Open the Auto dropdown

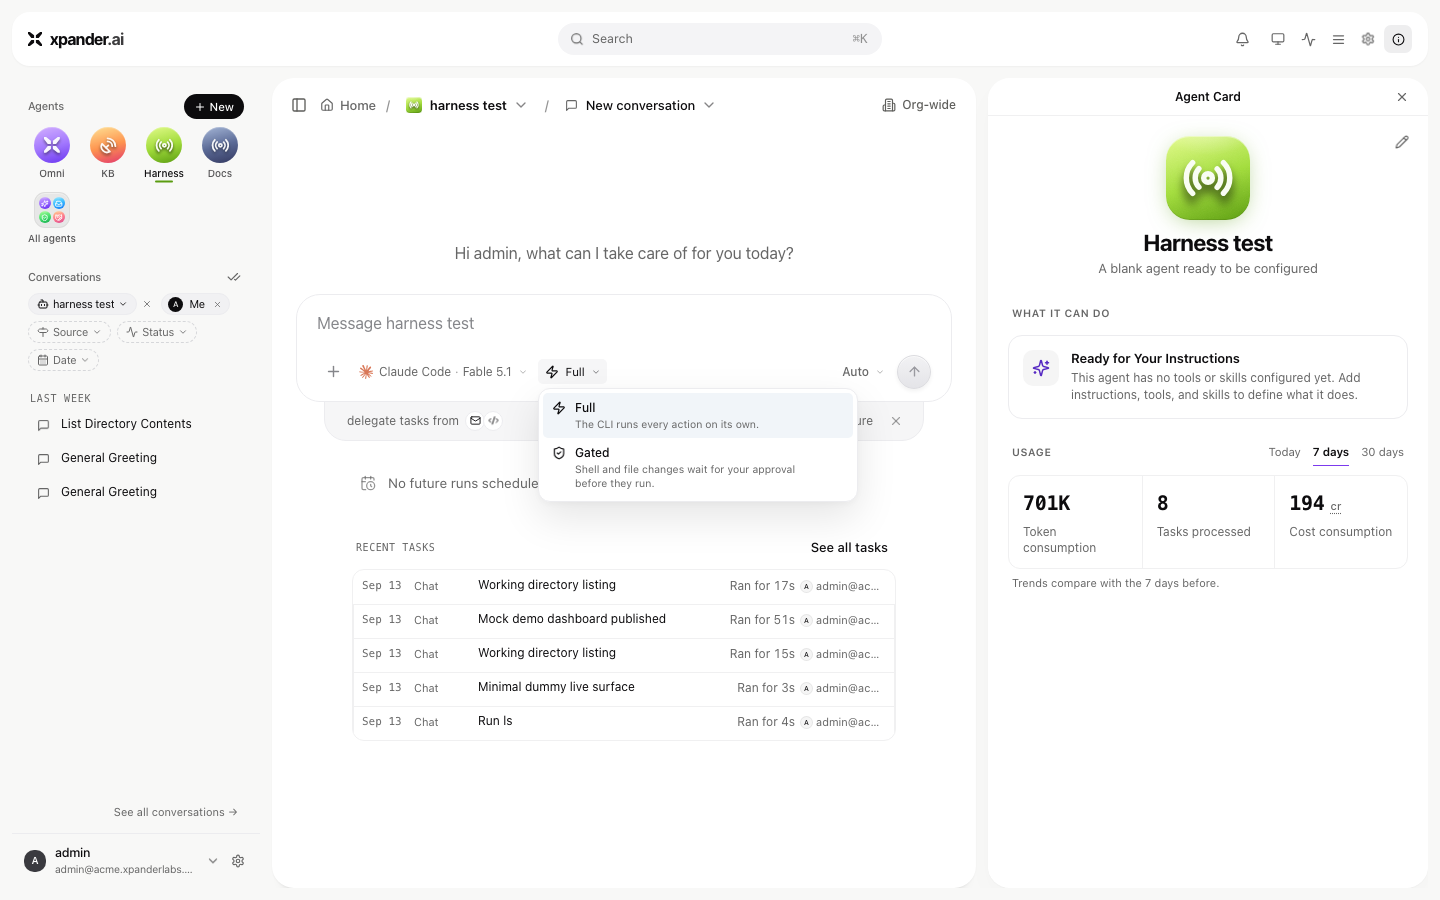tap(863, 372)
